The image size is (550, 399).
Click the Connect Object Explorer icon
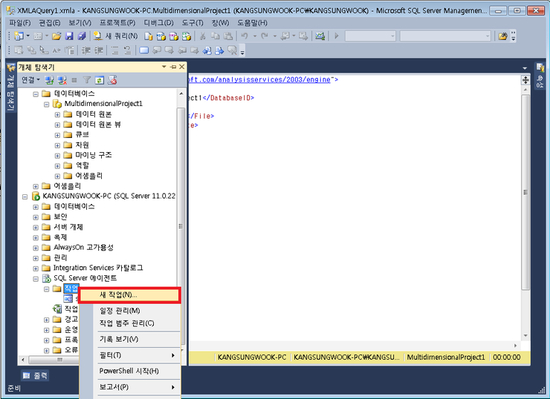coord(49,80)
